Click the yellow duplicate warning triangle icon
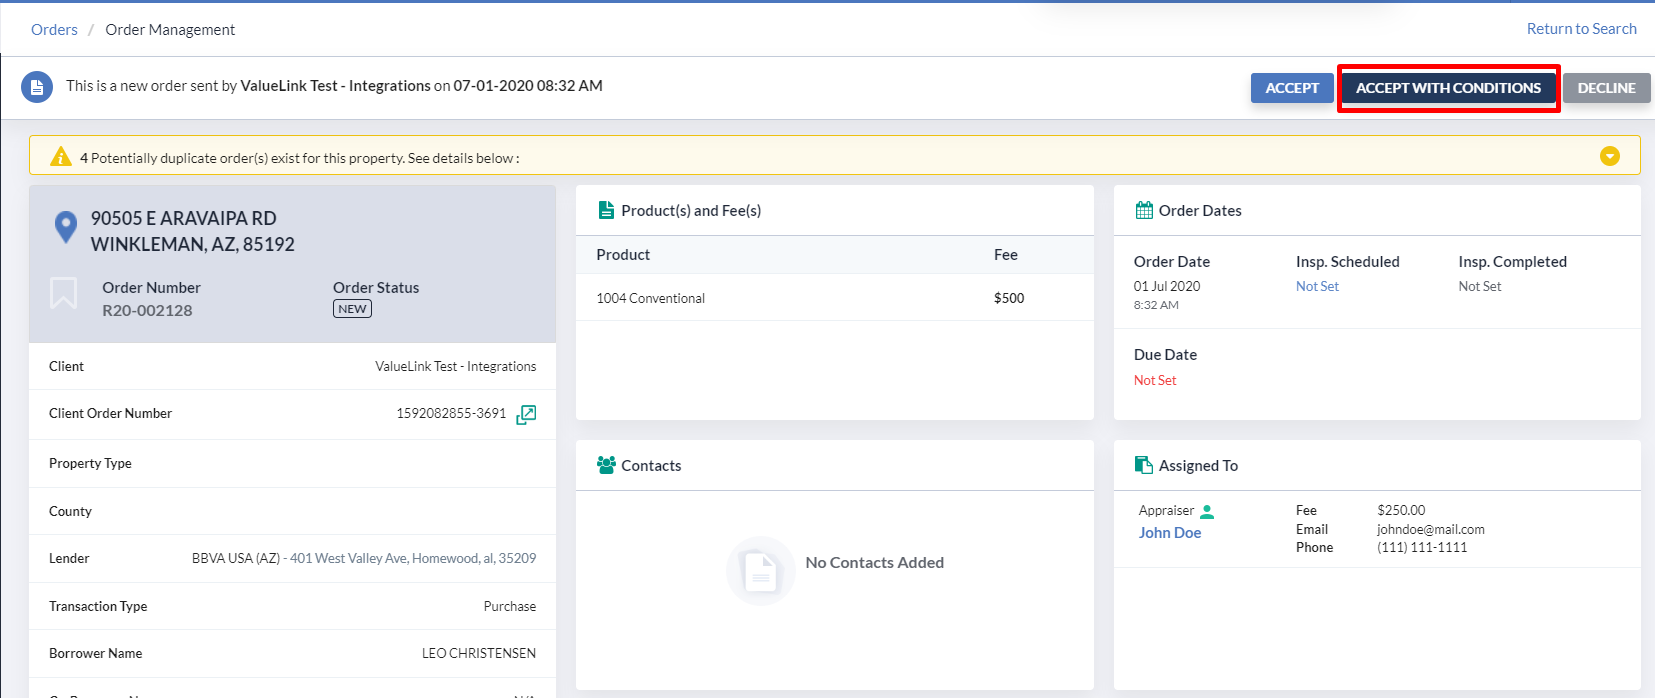The height and width of the screenshot is (698, 1655). click(61, 157)
